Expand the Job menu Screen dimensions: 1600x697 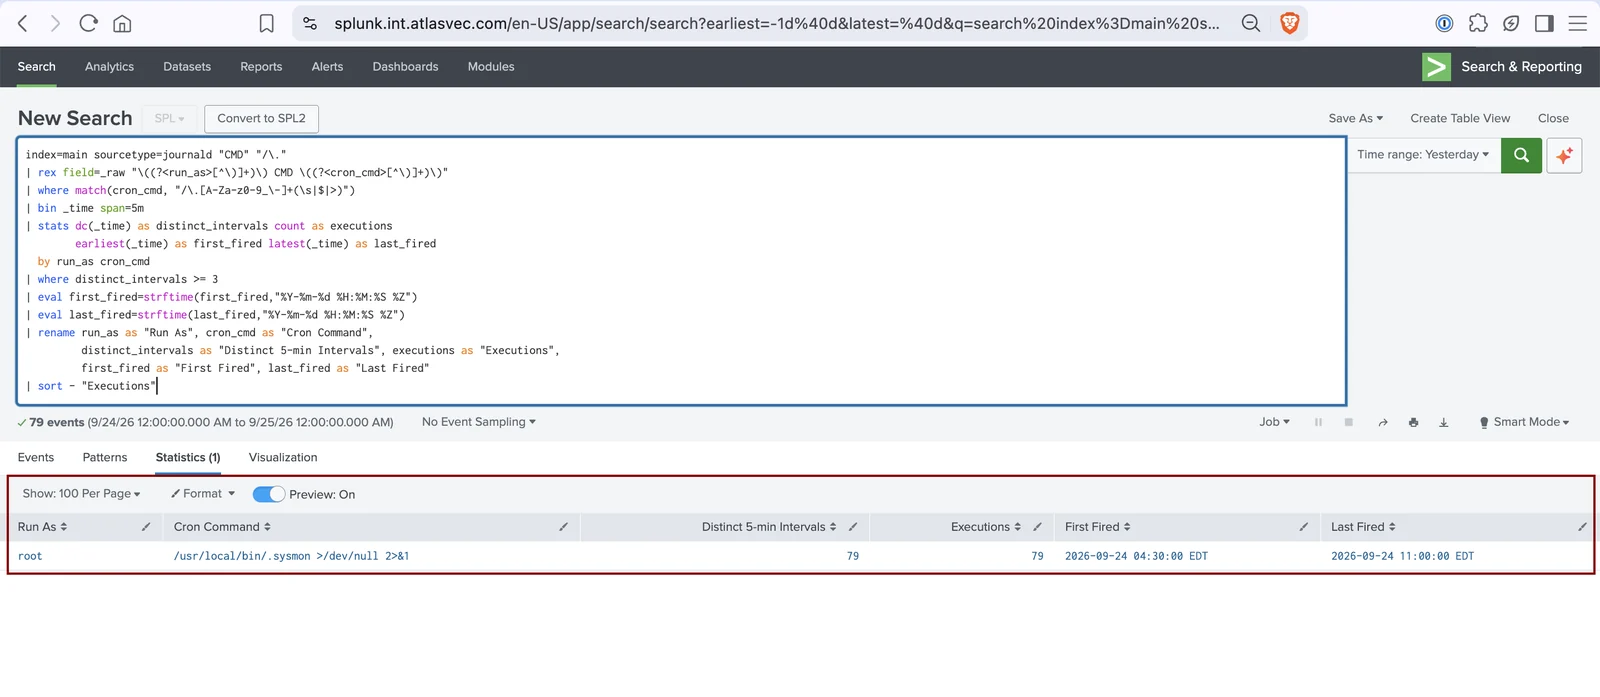click(x=1274, y=422)
